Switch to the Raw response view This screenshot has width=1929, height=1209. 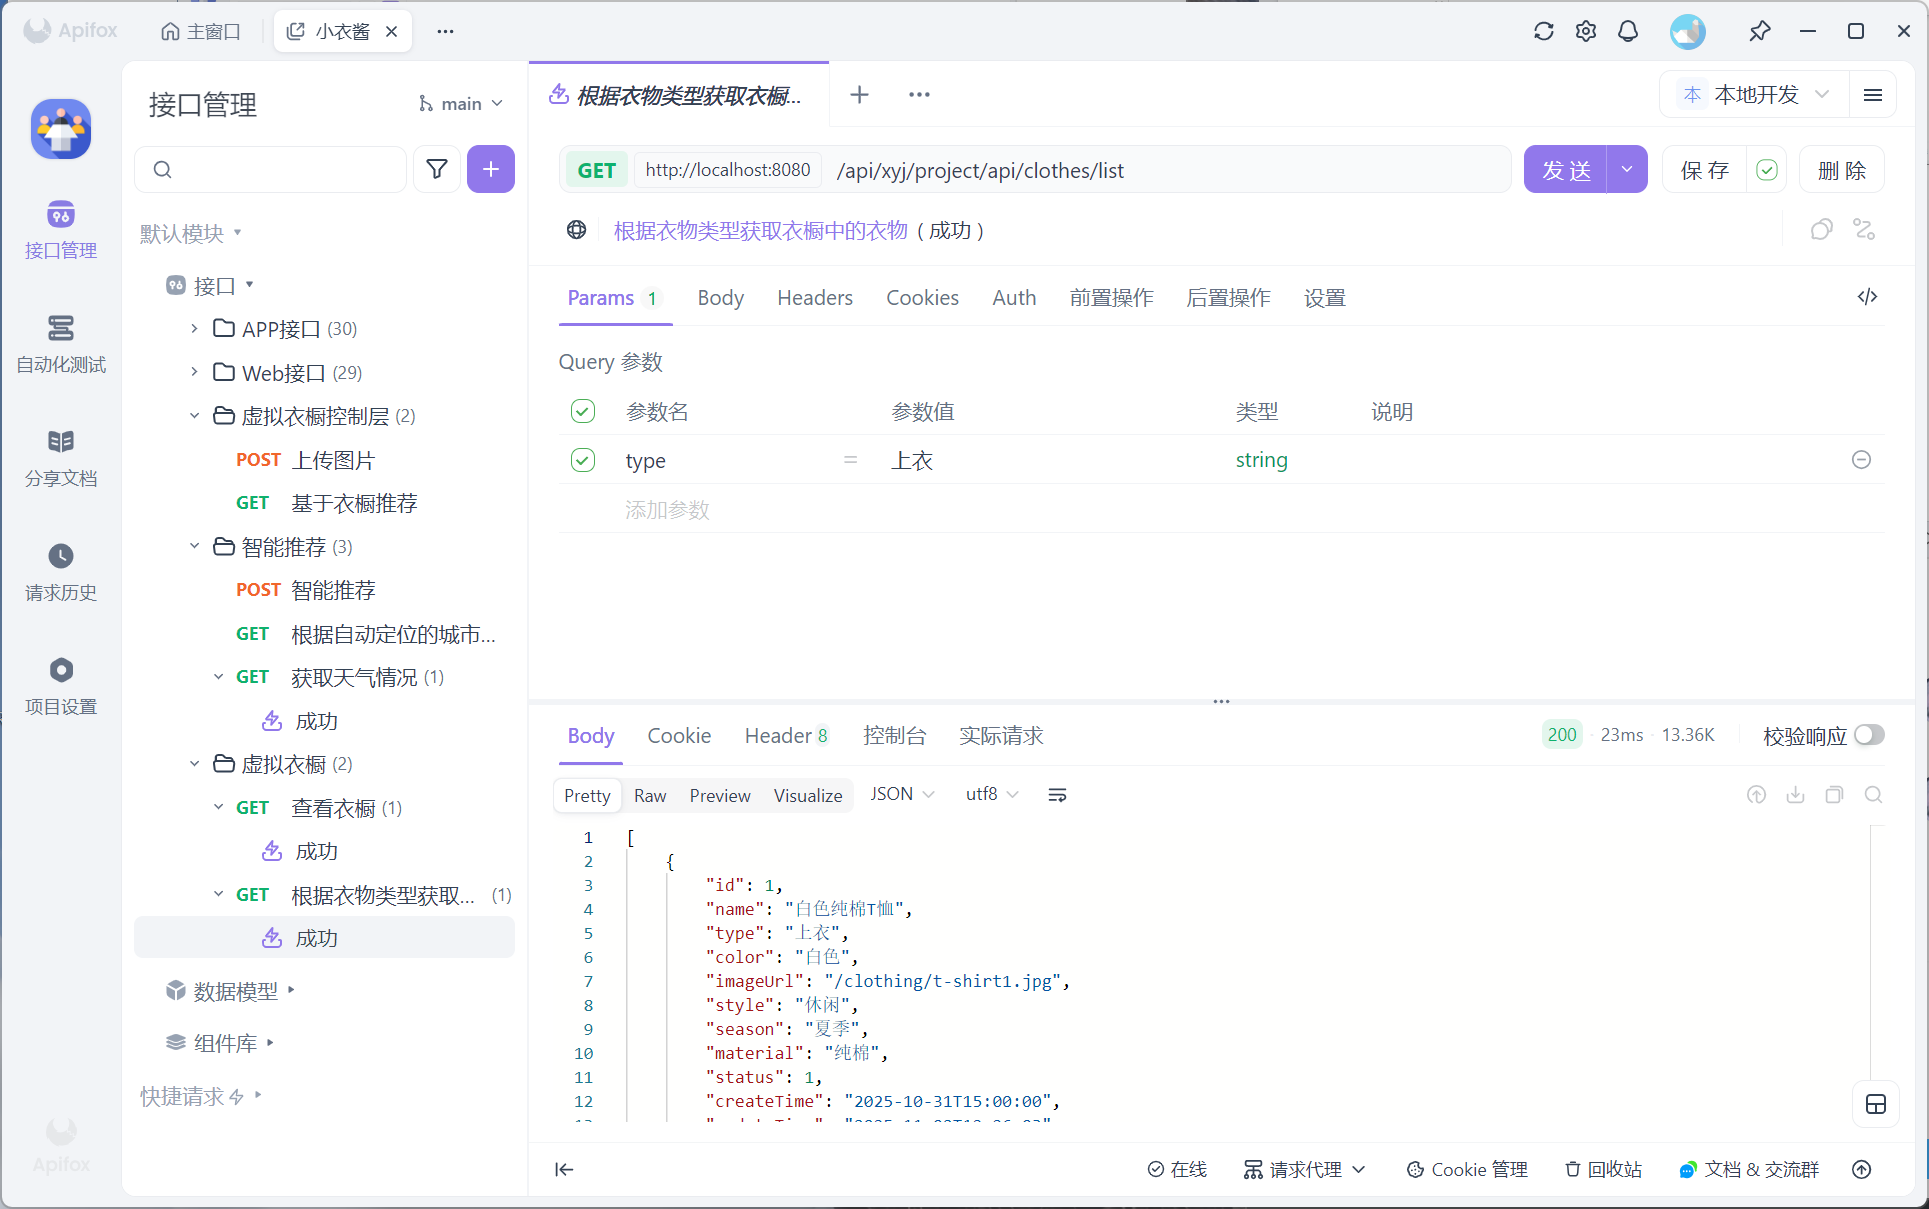point(649,796)
